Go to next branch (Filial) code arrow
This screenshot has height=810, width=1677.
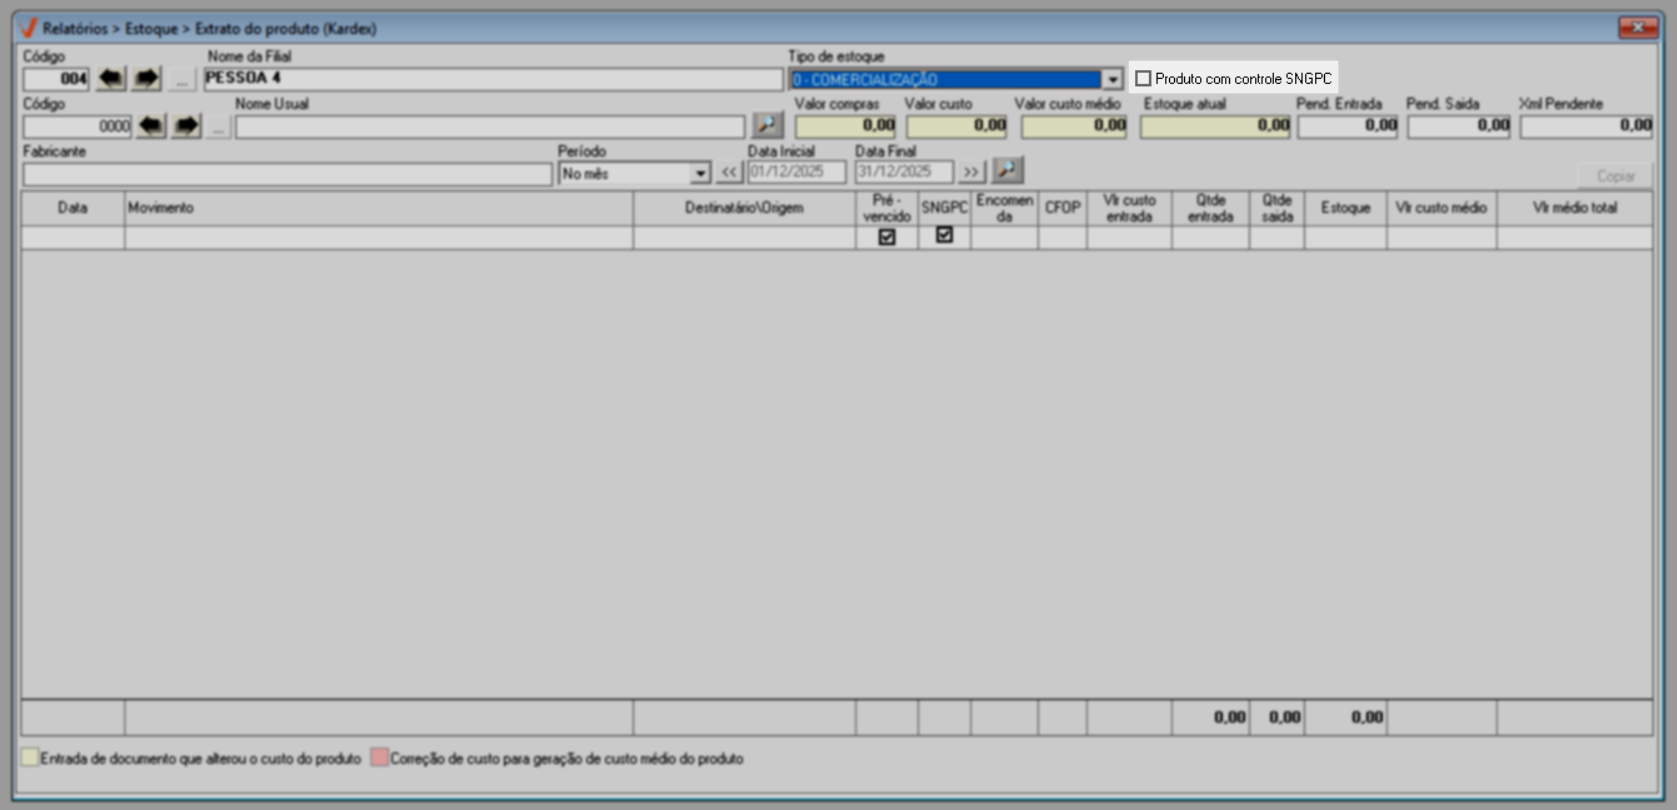click(147, 78)
